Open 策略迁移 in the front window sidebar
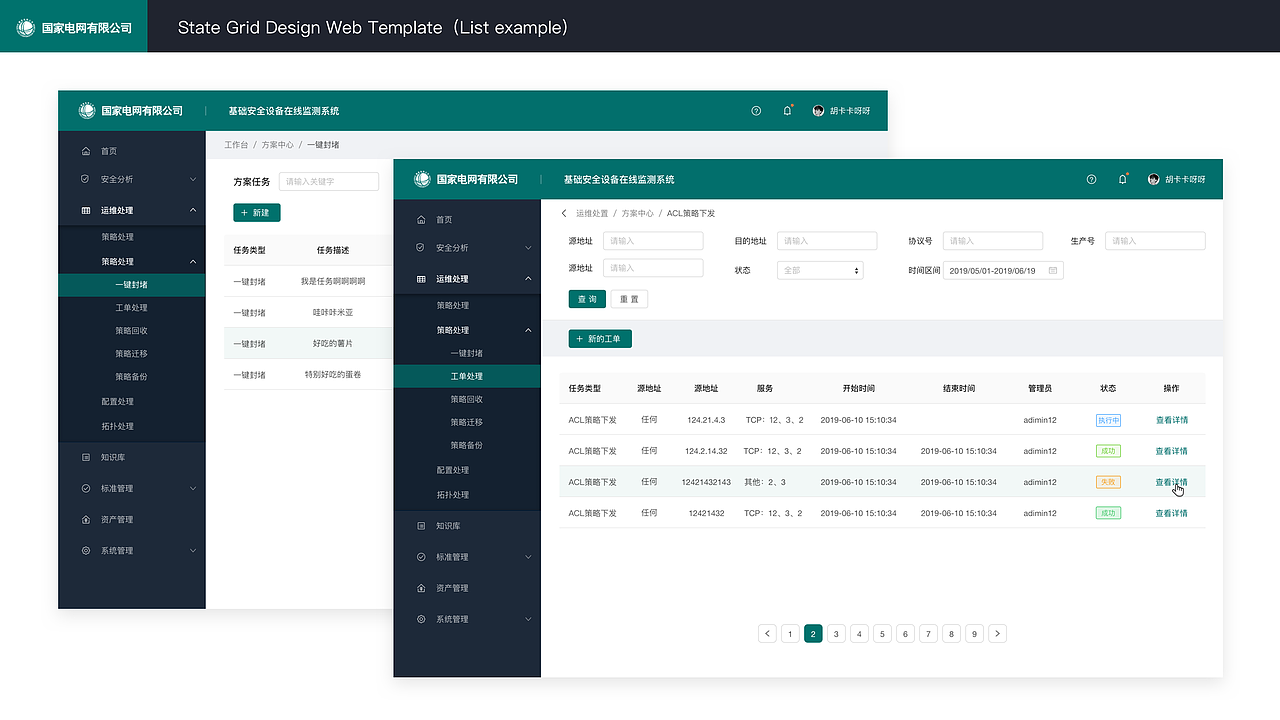This screenshot has width=1280, height=720. [467, 422]
